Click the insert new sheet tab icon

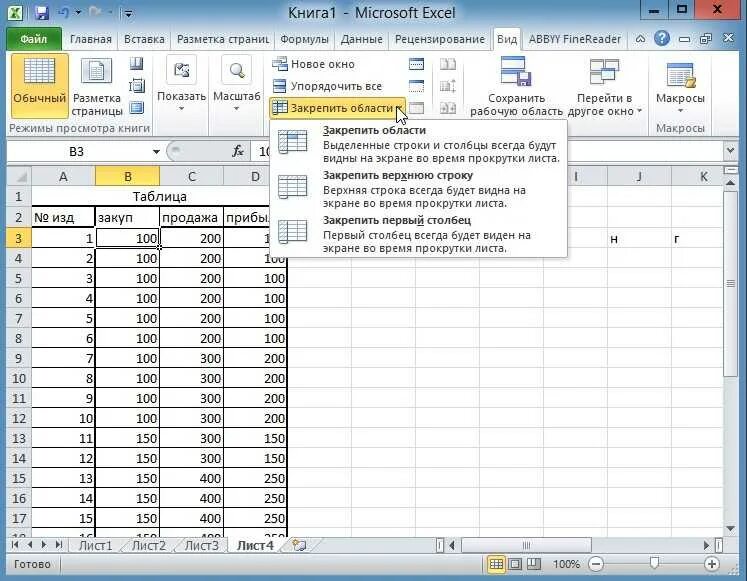coord(299,545)
